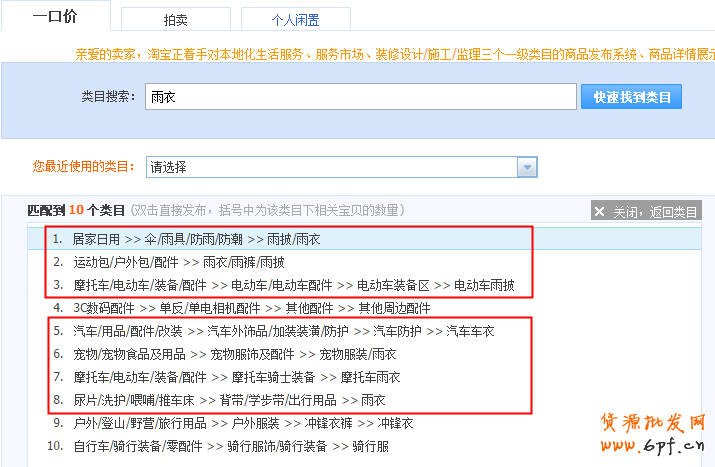This screenshot has width=715, height=467.
Task: Select the 个人闲置 tab
Action: pyautogui.click(x=296, y=20)
